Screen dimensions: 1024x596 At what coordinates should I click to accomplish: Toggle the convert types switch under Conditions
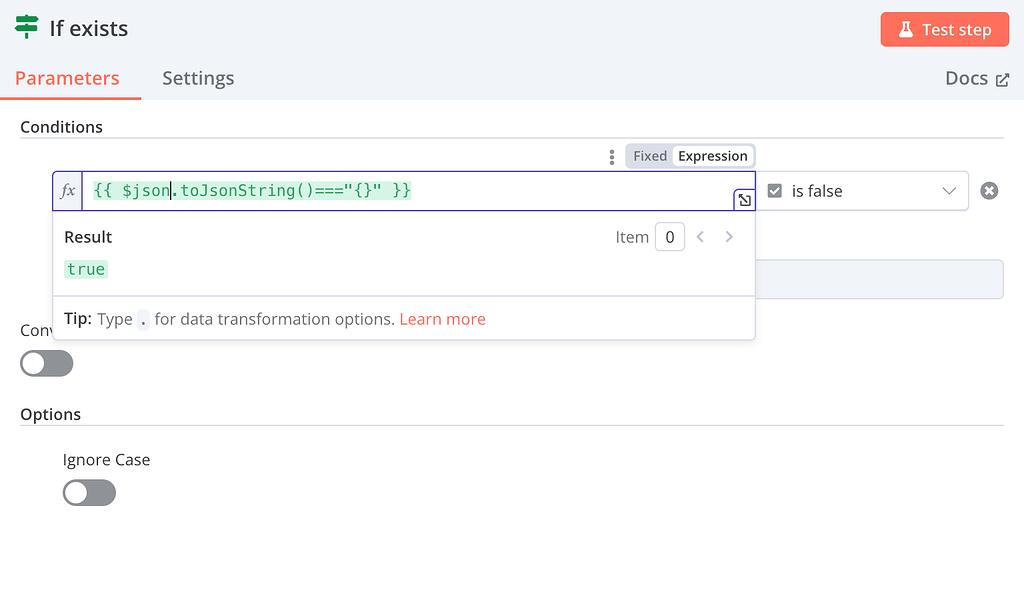(x=47, y=363)
